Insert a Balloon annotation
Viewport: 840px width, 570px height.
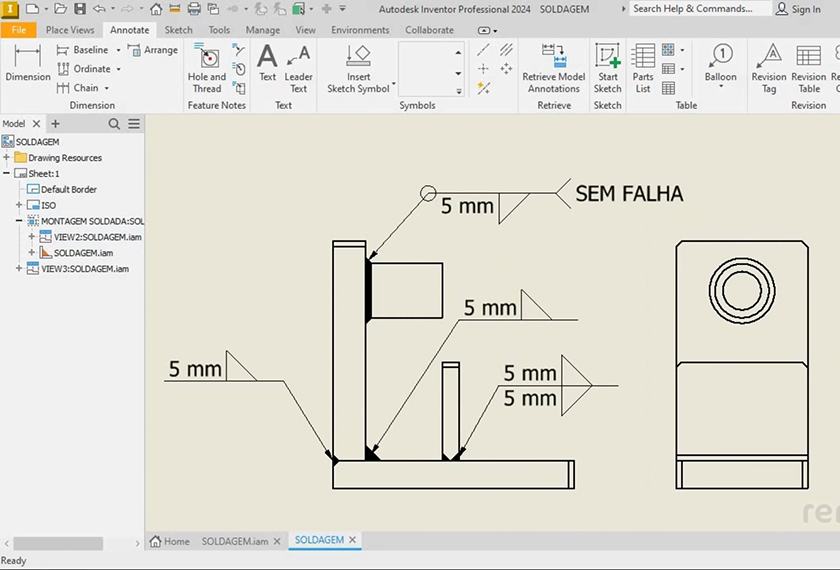720,63
